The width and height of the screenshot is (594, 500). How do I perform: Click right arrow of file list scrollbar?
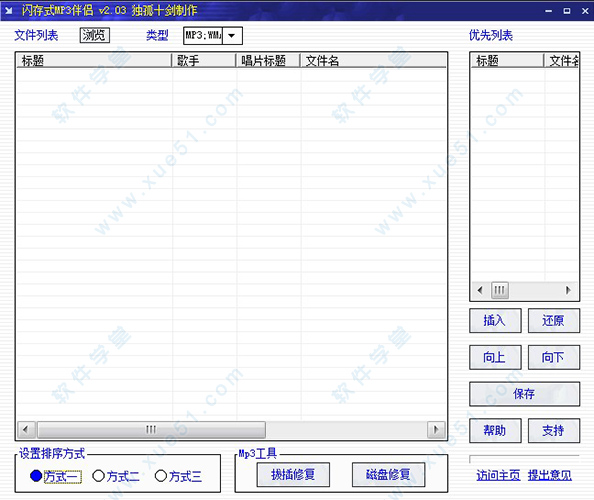pos(436,430)
